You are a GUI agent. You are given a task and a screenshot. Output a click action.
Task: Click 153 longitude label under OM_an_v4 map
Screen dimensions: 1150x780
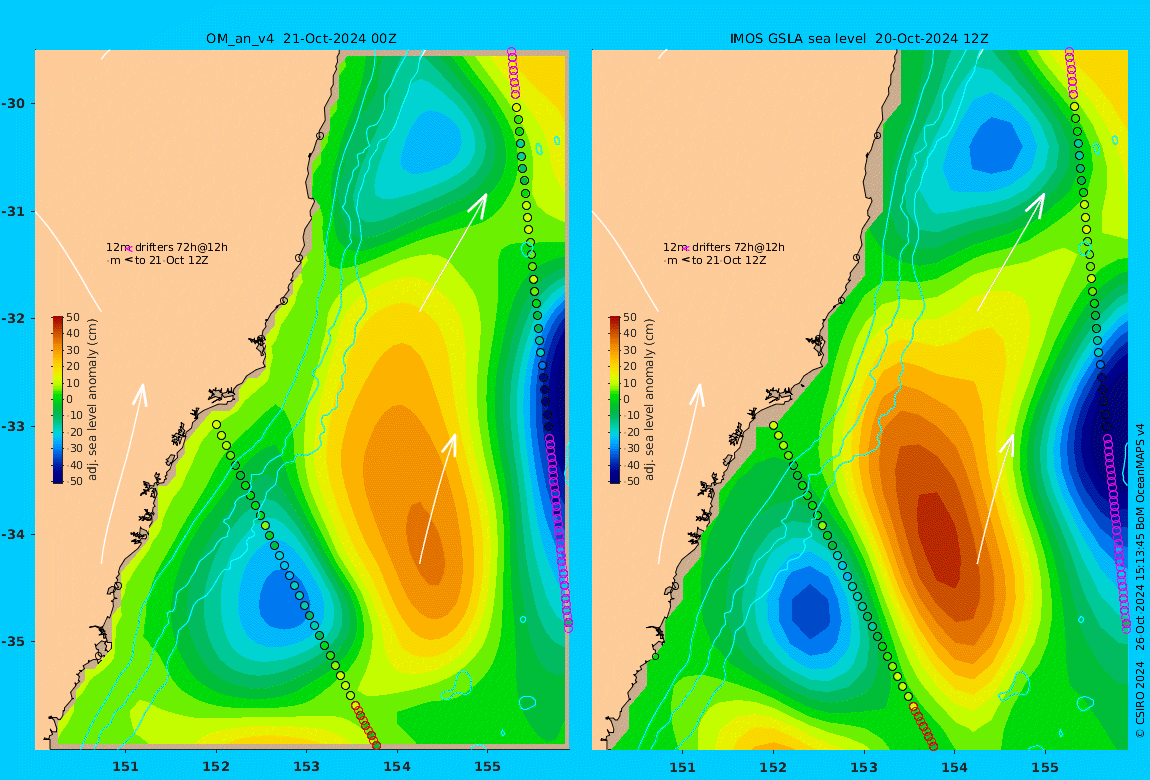tap(307, 767)
